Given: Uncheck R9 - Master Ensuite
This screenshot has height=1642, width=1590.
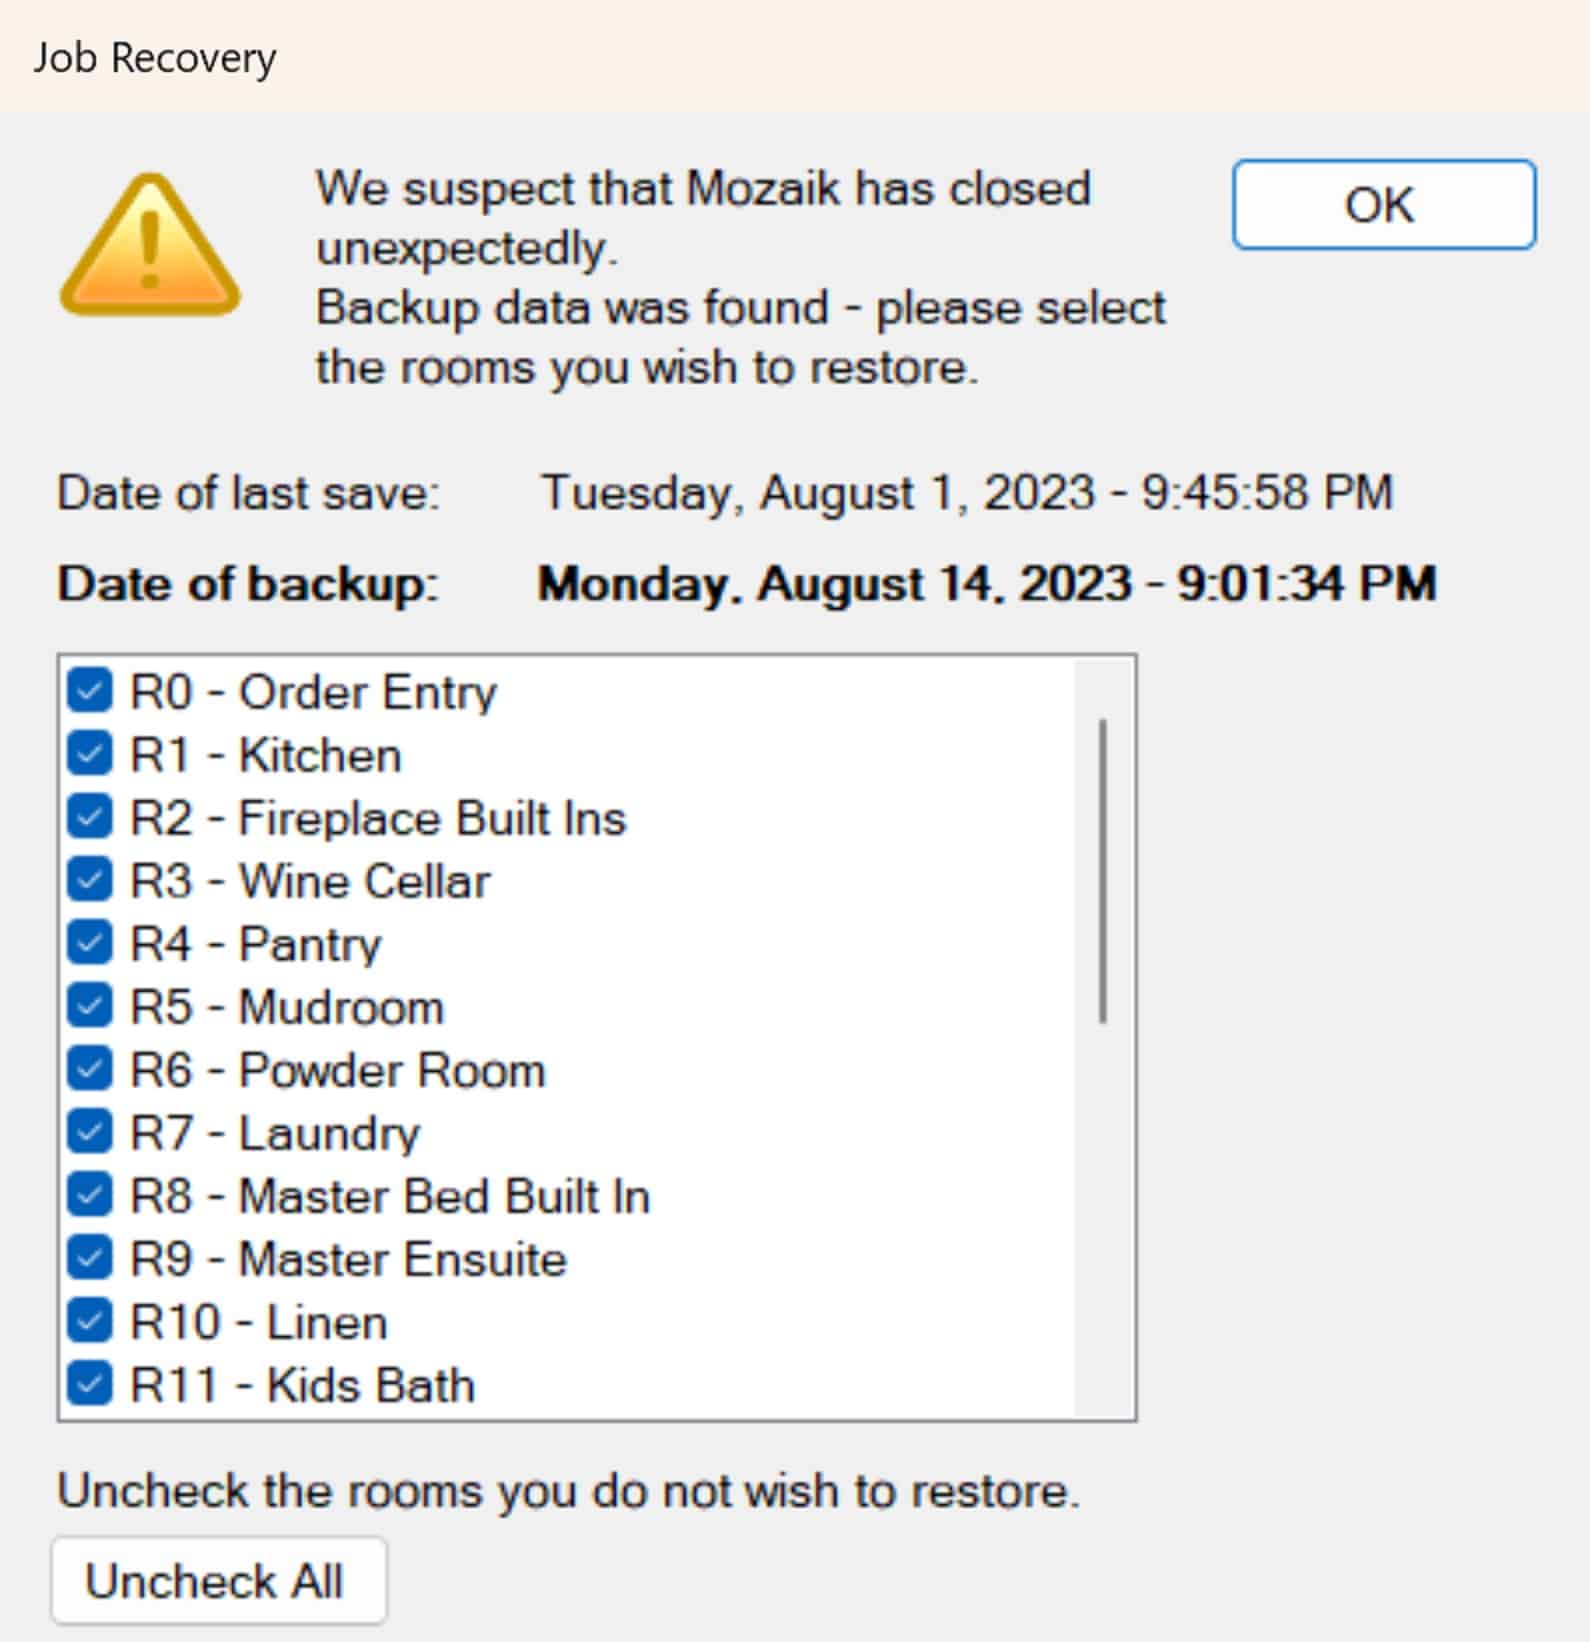Looking at the screenshot, I should coord(90,1259).
